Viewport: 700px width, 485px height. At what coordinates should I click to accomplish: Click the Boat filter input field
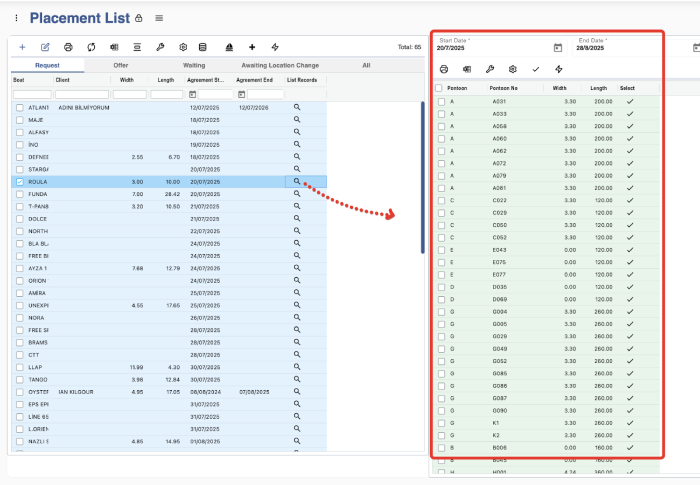point(33,94)
